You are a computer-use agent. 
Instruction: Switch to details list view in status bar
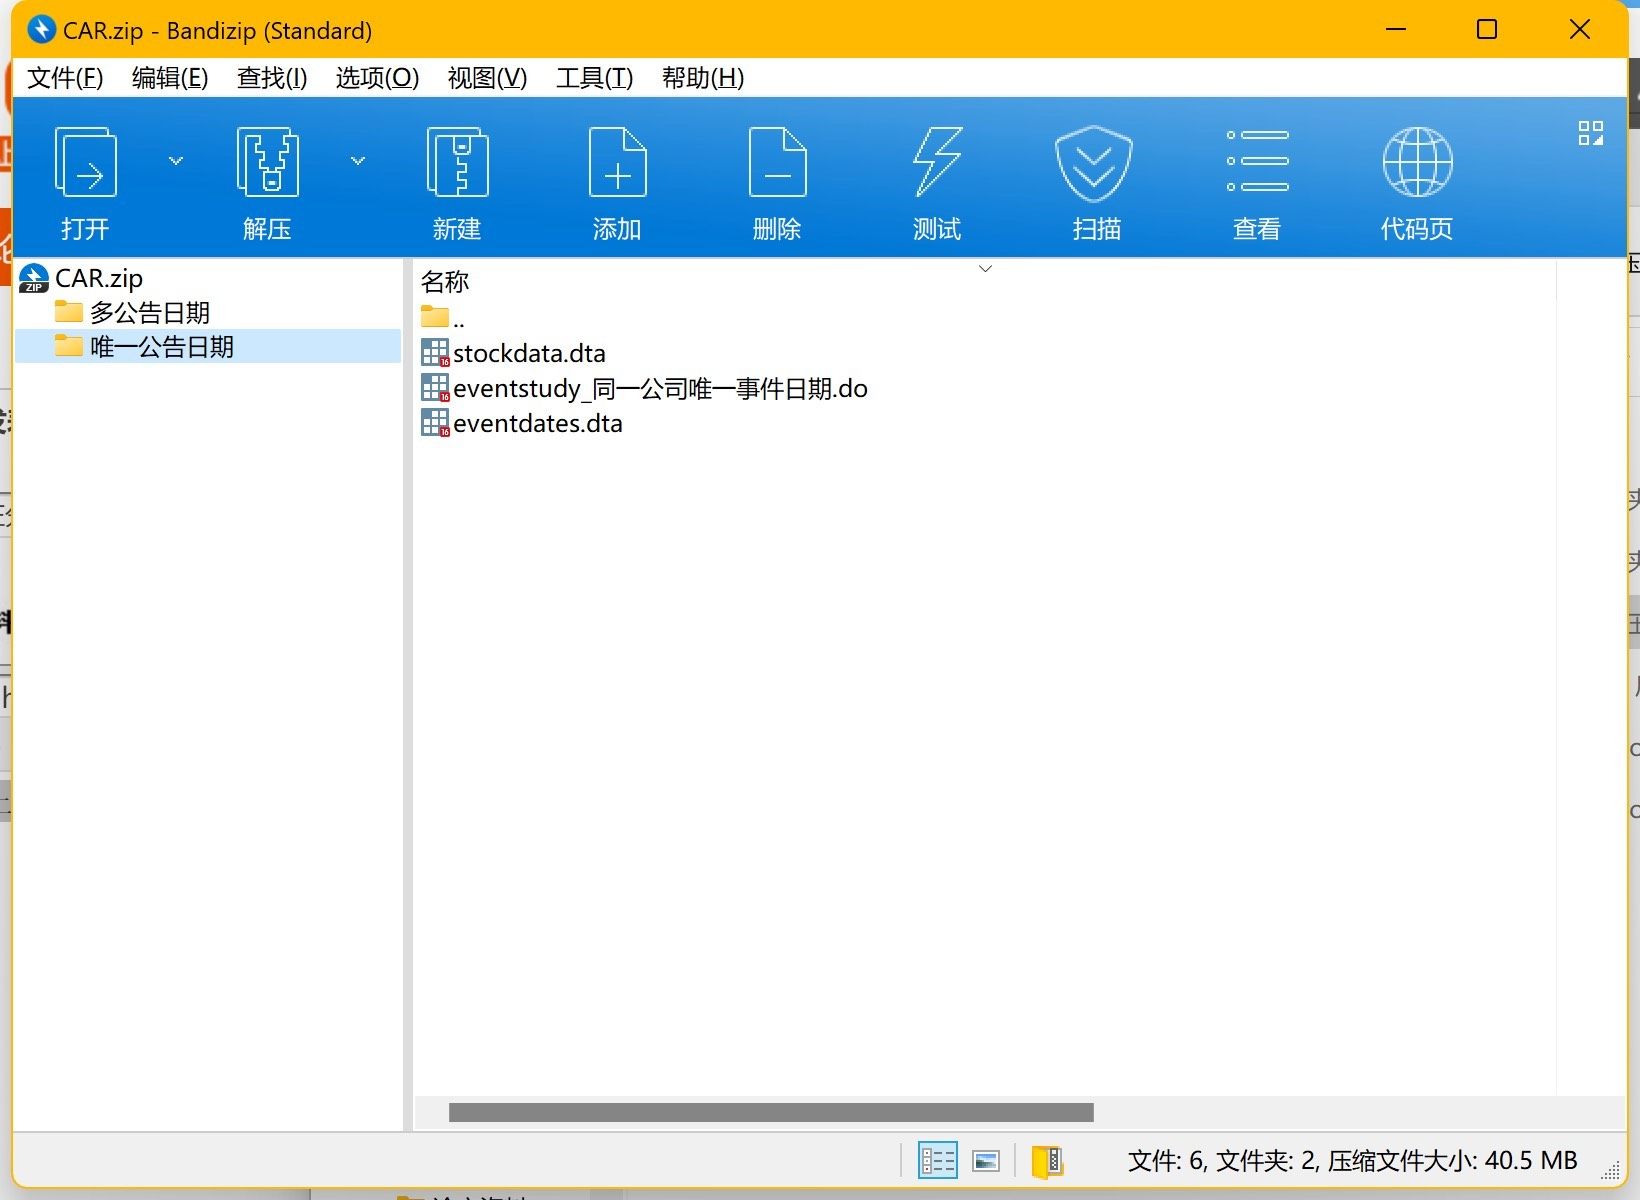tap(937, 1161)
